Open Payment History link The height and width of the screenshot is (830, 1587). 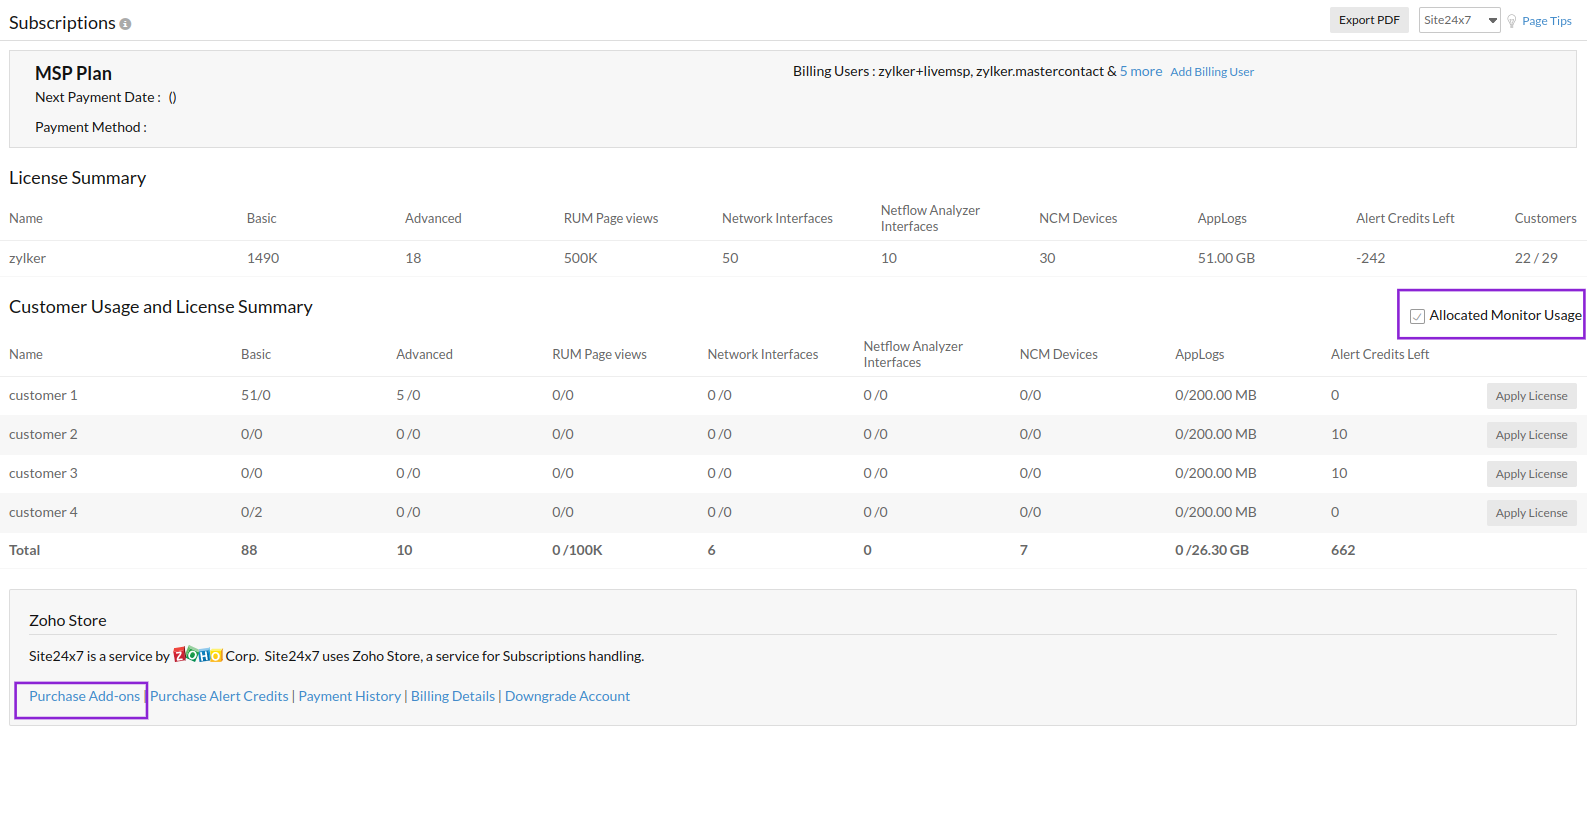(349, 696)
